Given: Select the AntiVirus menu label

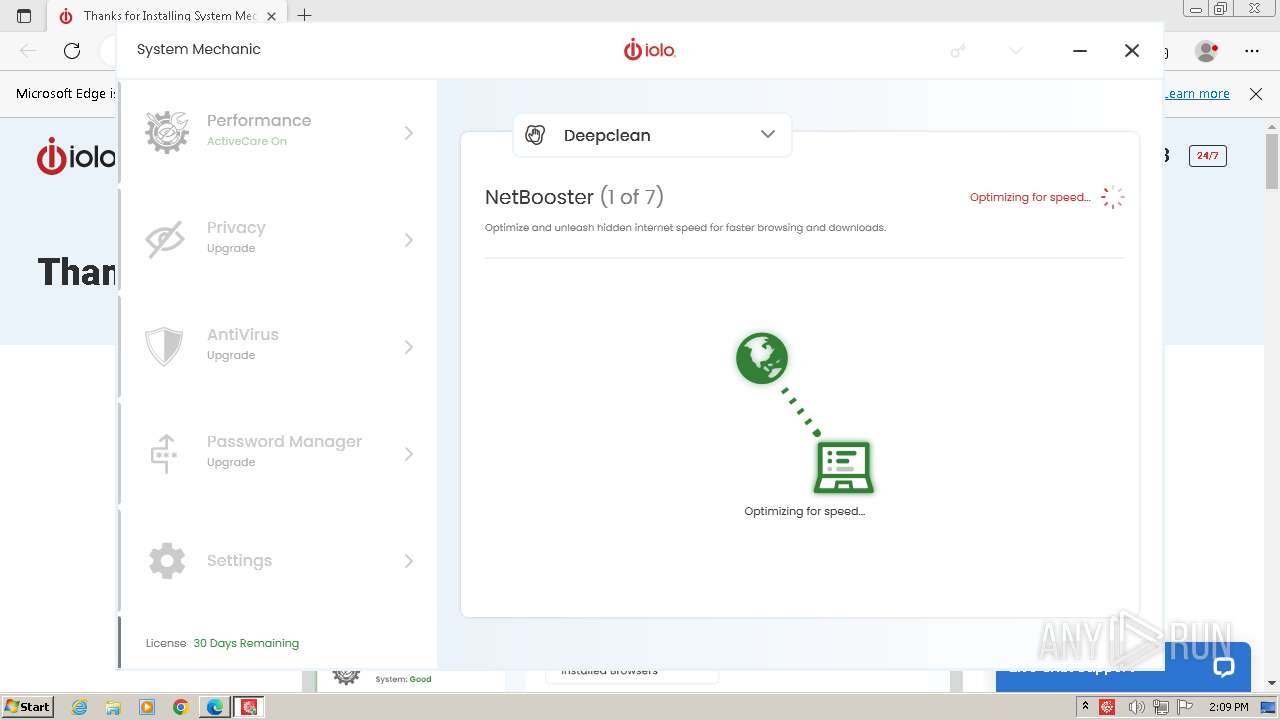Looking at the screenshot, I should (x=243, y=334).
